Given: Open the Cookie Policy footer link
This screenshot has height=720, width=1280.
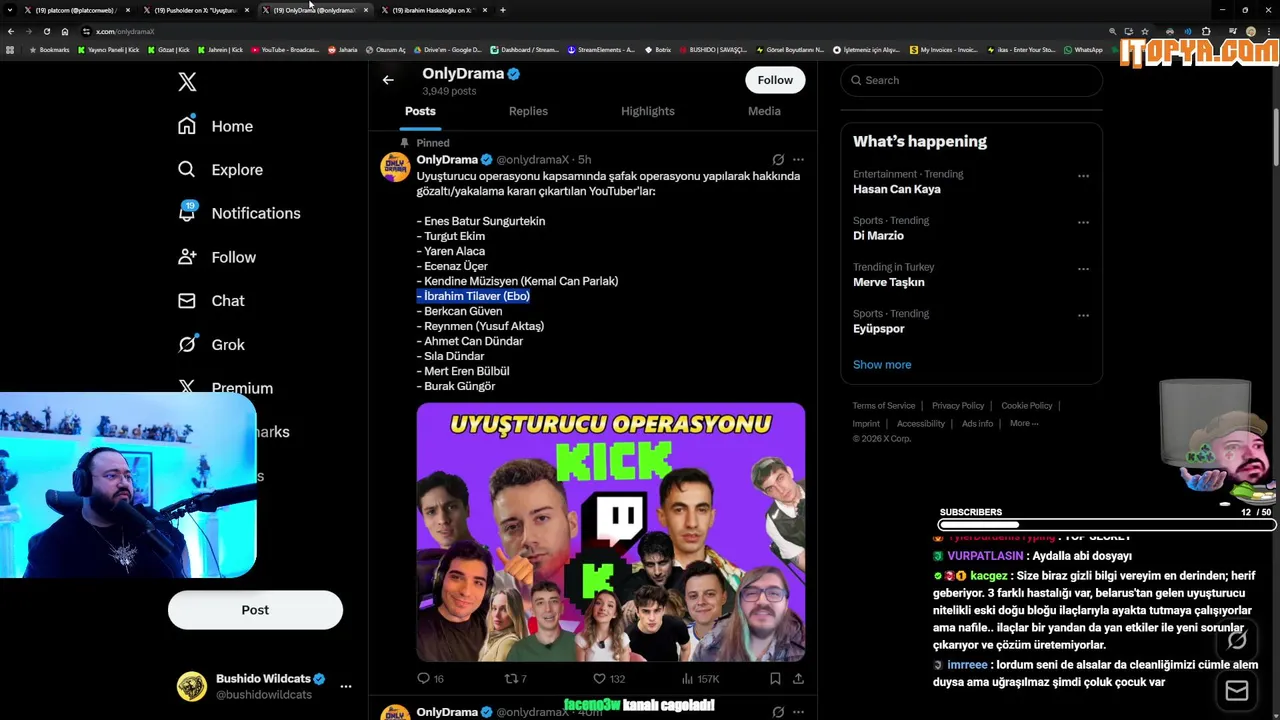Looking at the screenshot, I should [1027, 406].
